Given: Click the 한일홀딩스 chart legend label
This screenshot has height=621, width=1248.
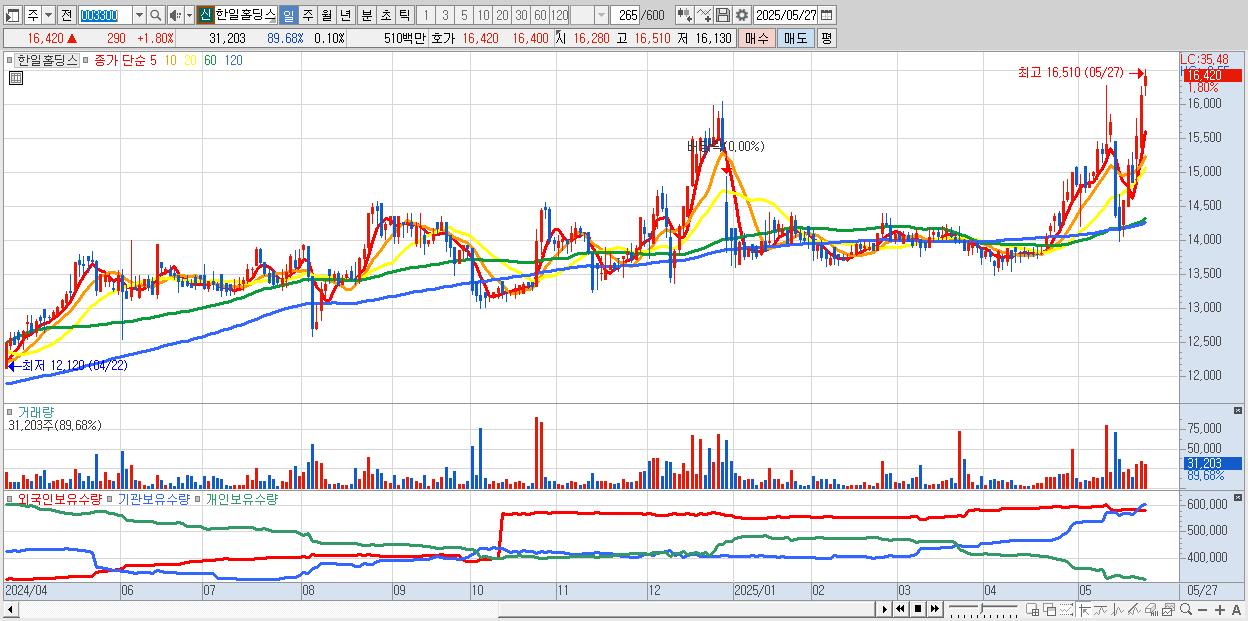Looking at the screenshot, I should (x=48, y=60).
